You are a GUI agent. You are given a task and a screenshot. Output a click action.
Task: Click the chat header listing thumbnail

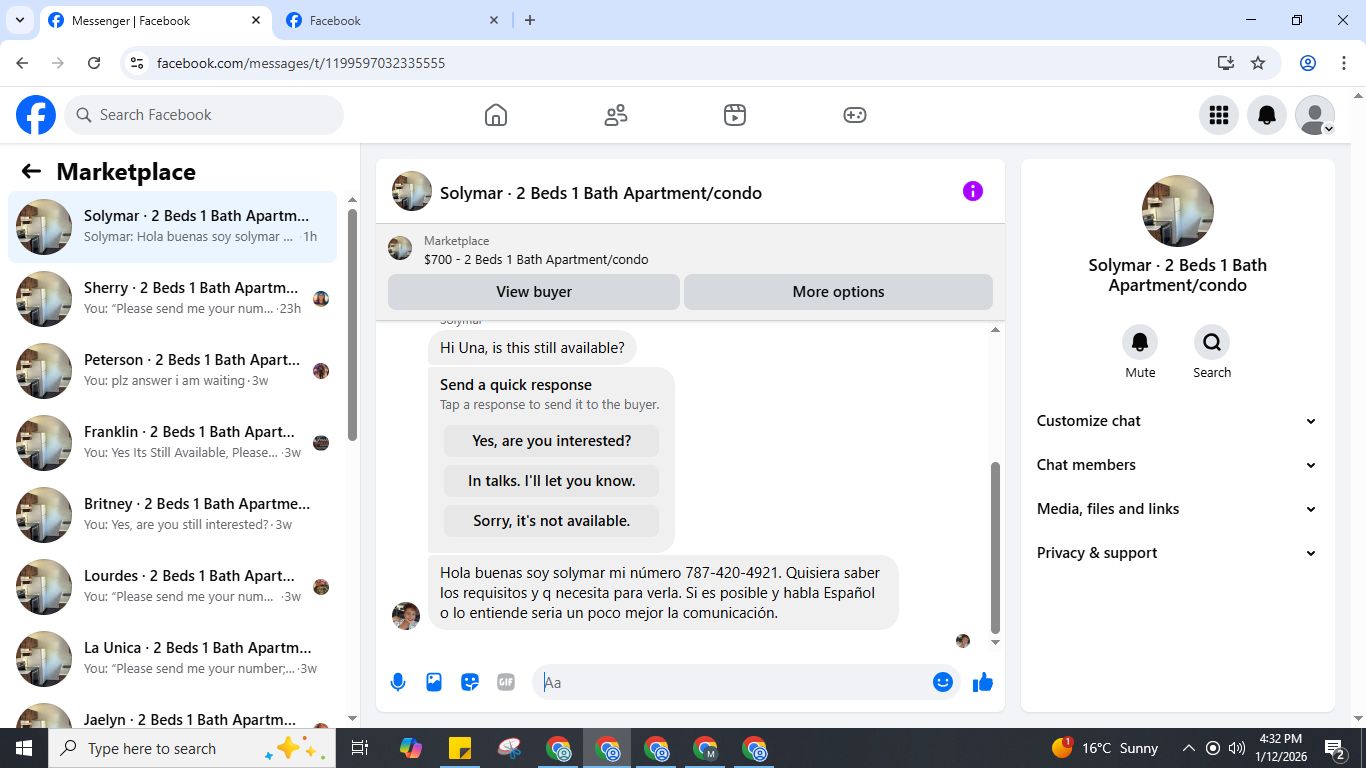pyautogui.click(x=412, y=191)
